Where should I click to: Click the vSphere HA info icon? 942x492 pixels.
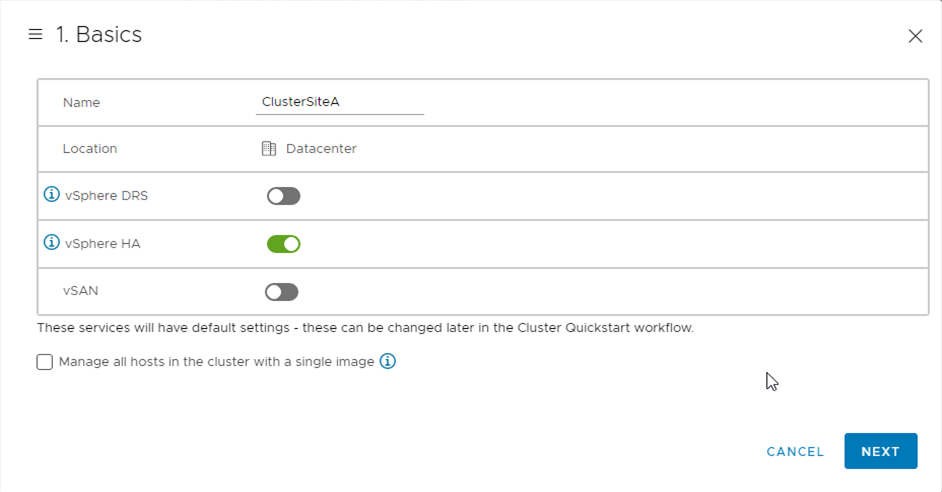pyautogui.click(x=52, y=243)
